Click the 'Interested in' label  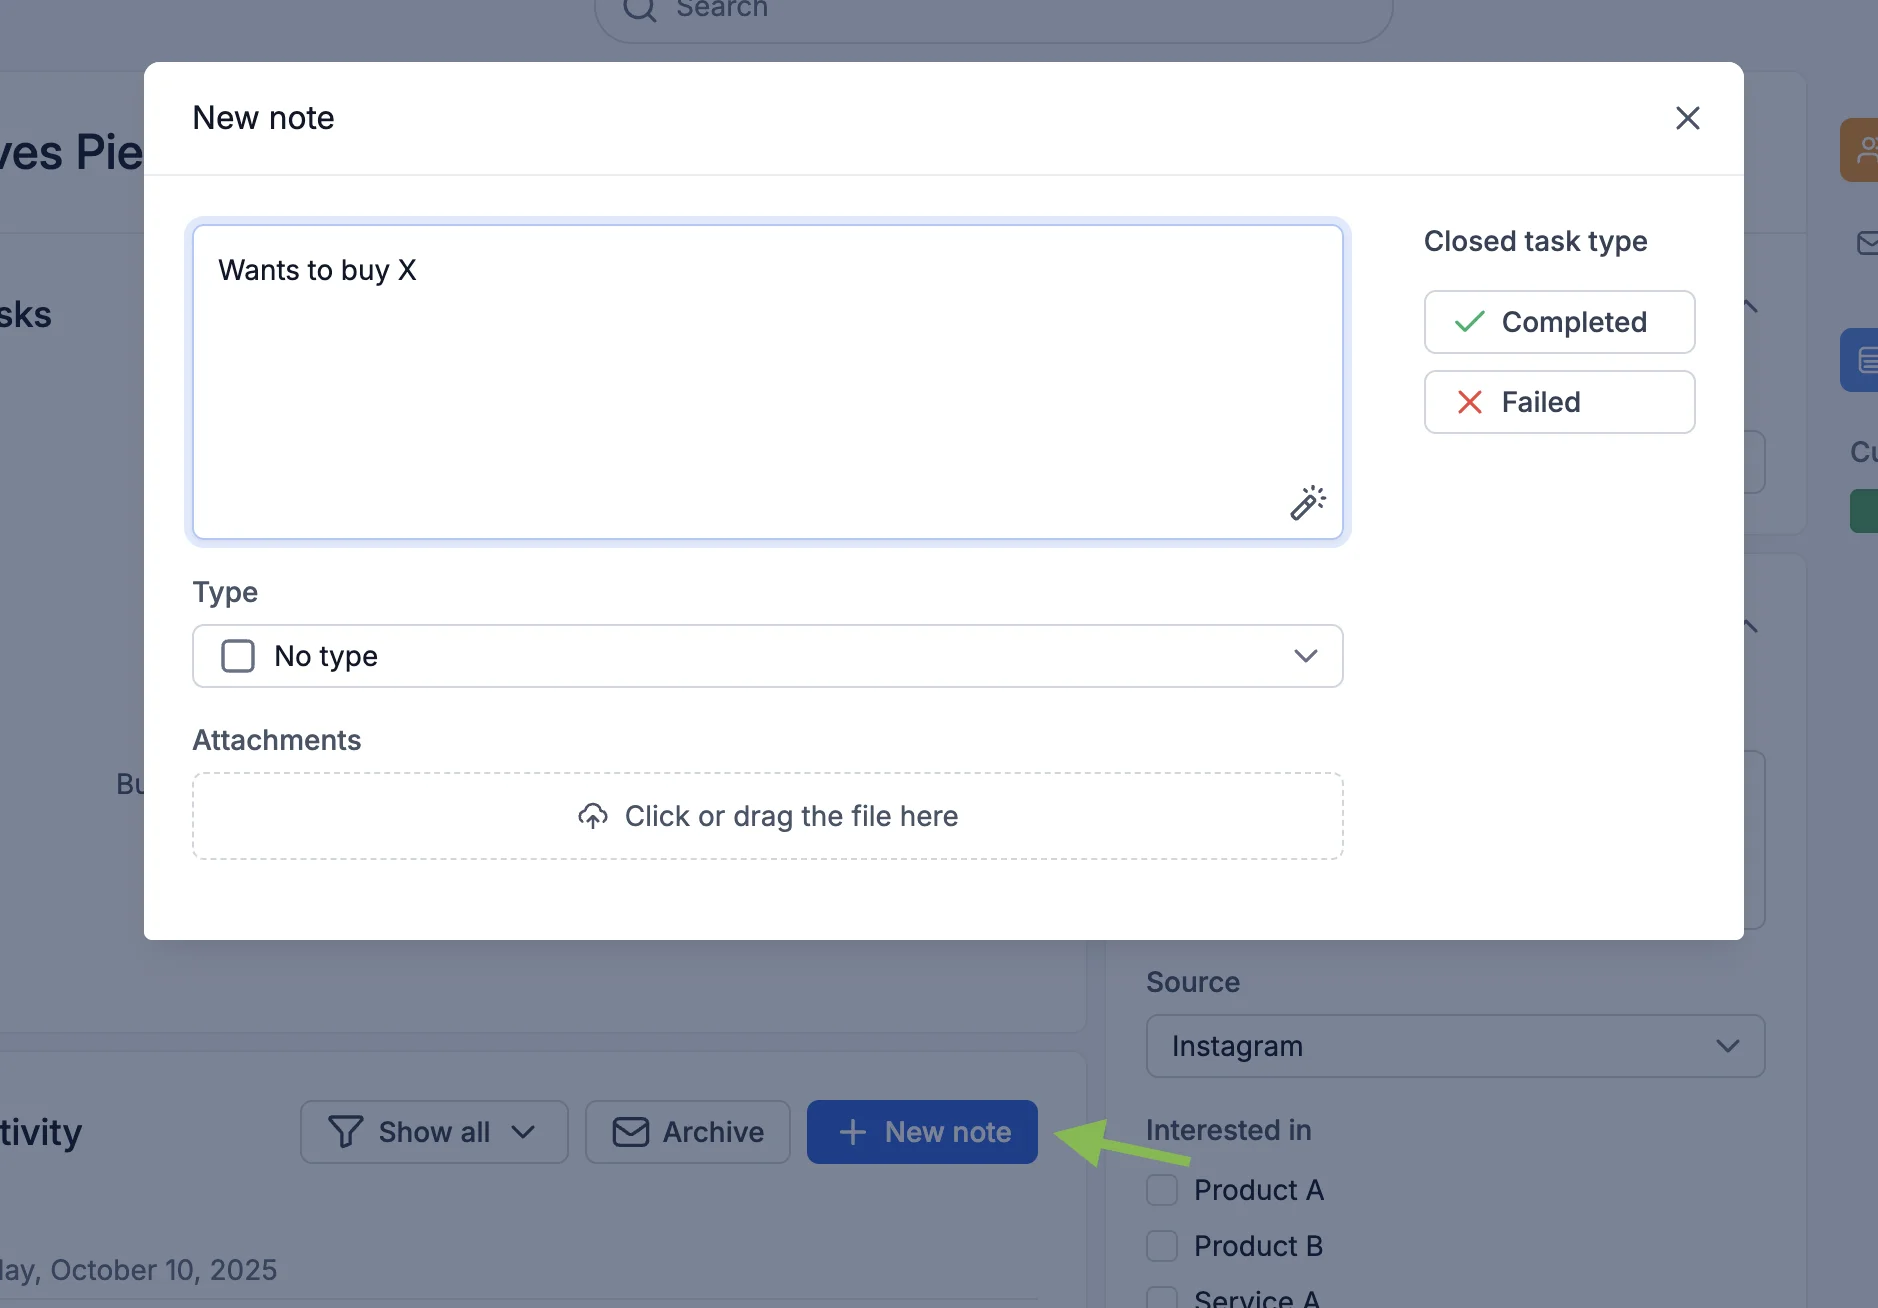coord(1228,1130)
